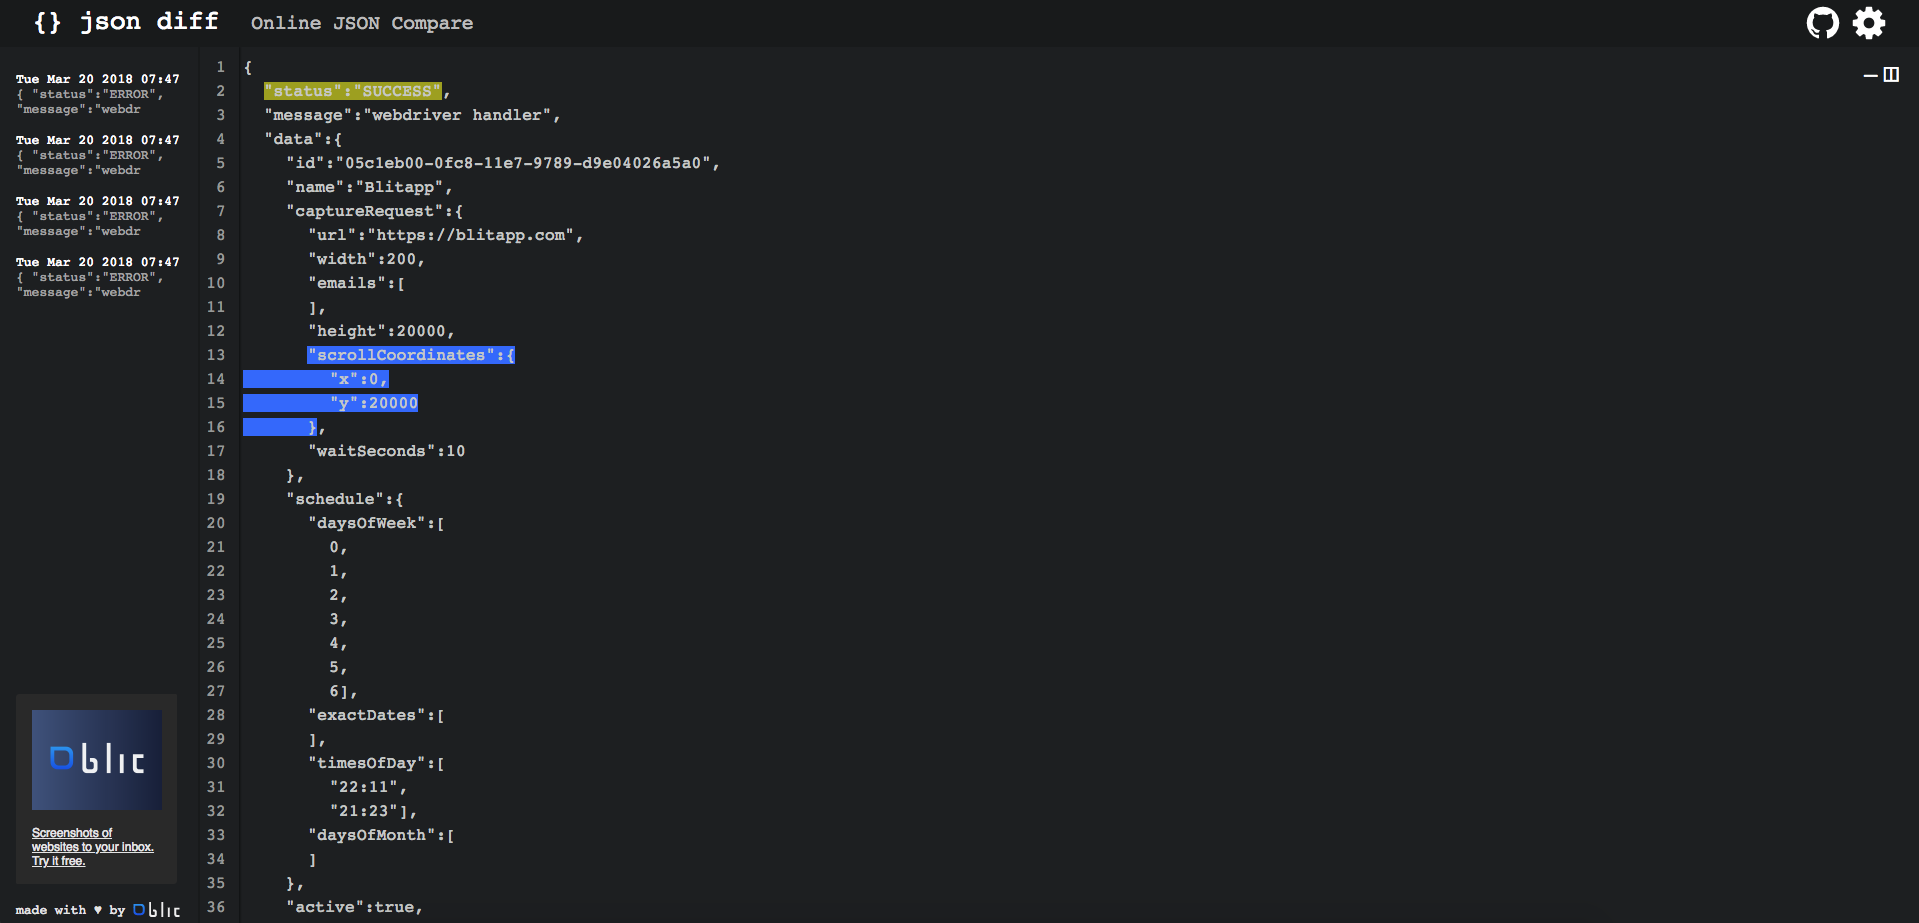The height and width of the screenshot is (923, 1919).
Task: Open the 'Try it free' link
Action: [56, 861]
